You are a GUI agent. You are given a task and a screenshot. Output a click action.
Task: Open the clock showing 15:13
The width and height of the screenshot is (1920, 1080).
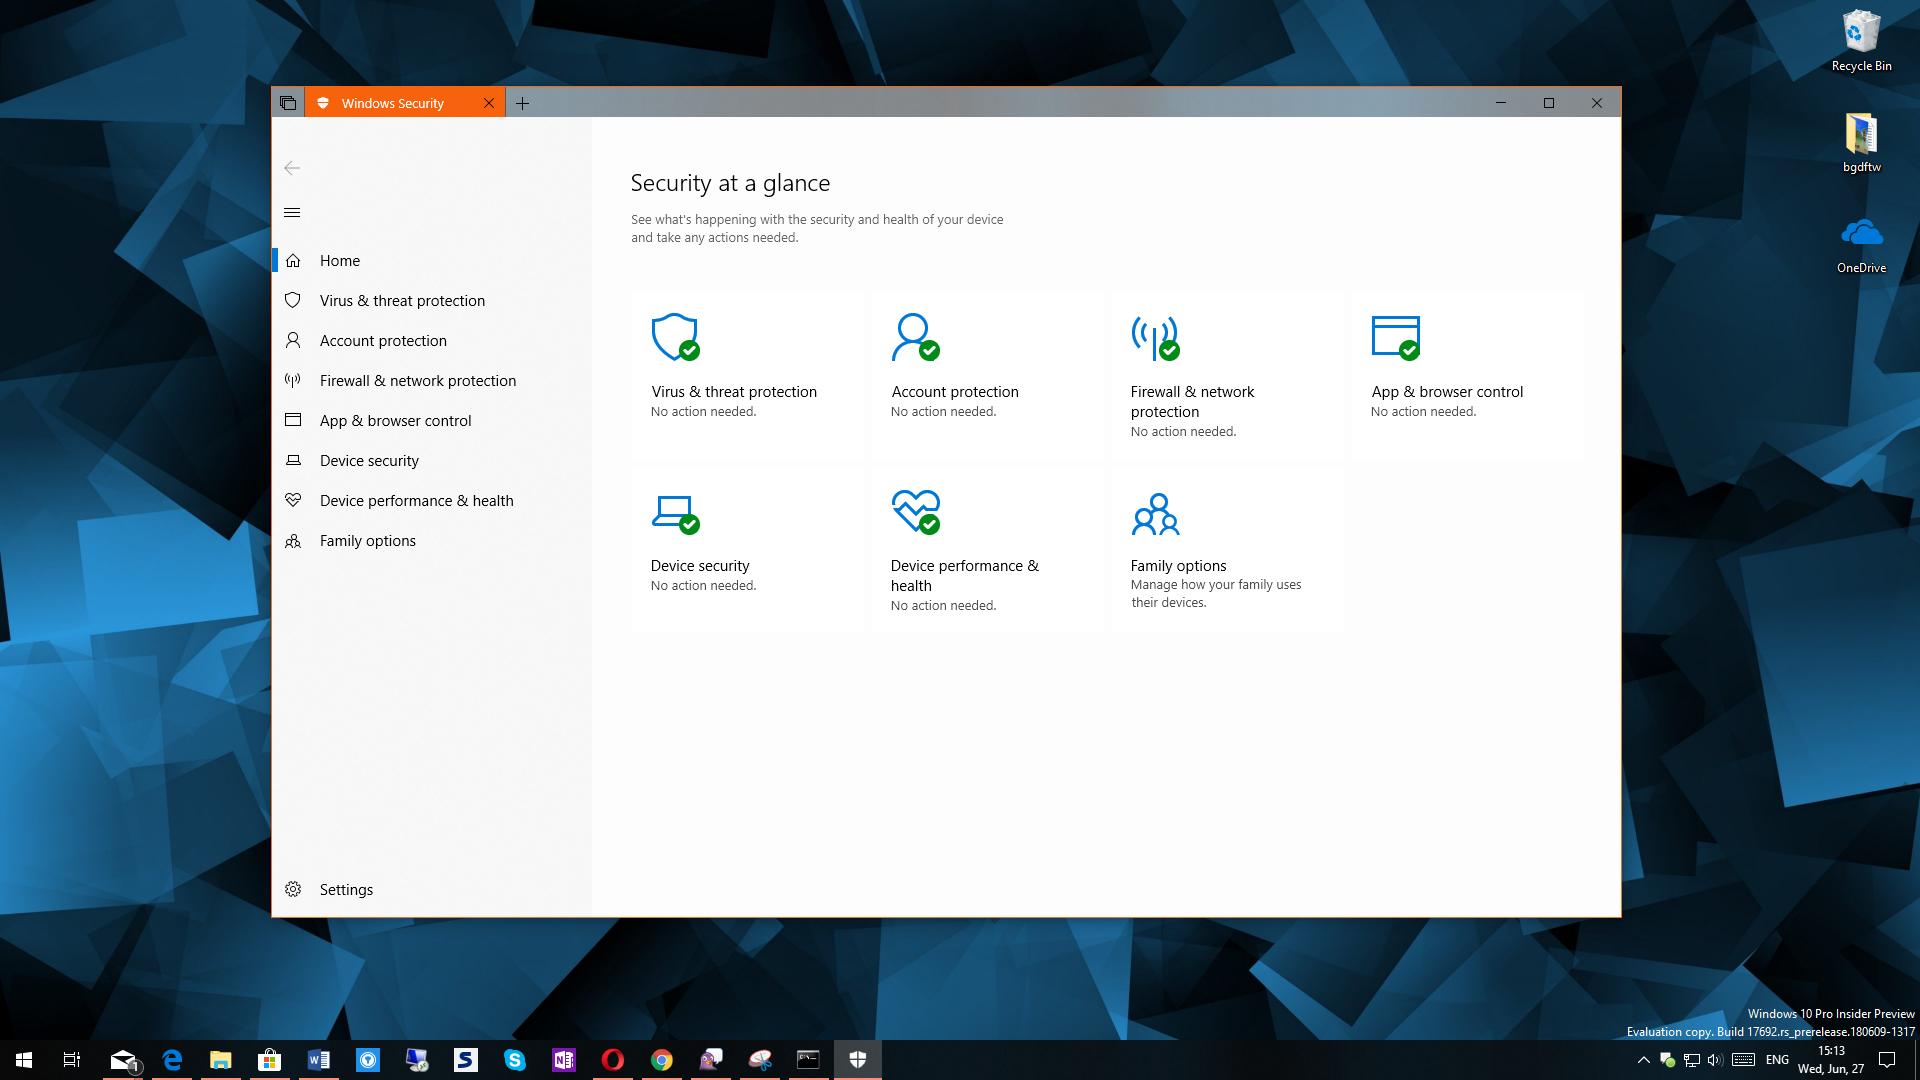pyautogui.click(x=1831, y=1060)
